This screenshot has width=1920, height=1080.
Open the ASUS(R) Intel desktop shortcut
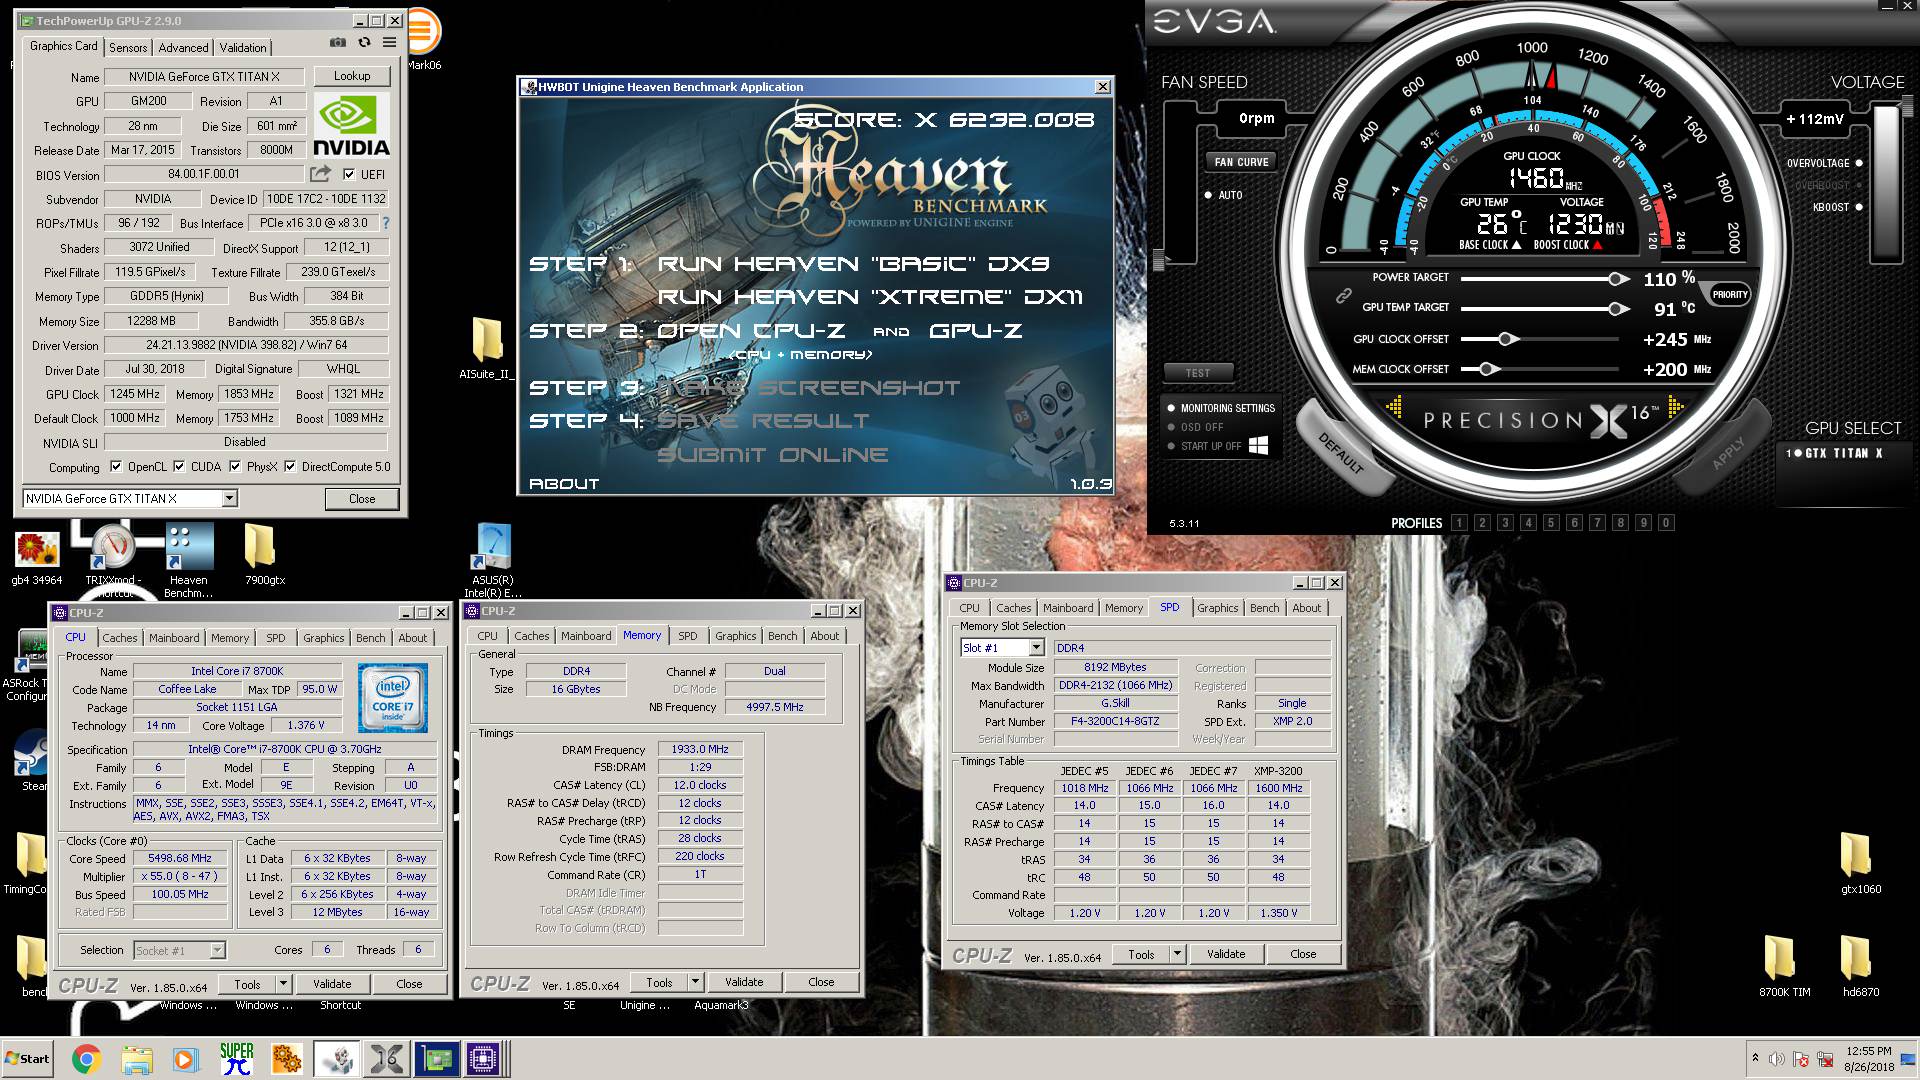click(493, 560)
